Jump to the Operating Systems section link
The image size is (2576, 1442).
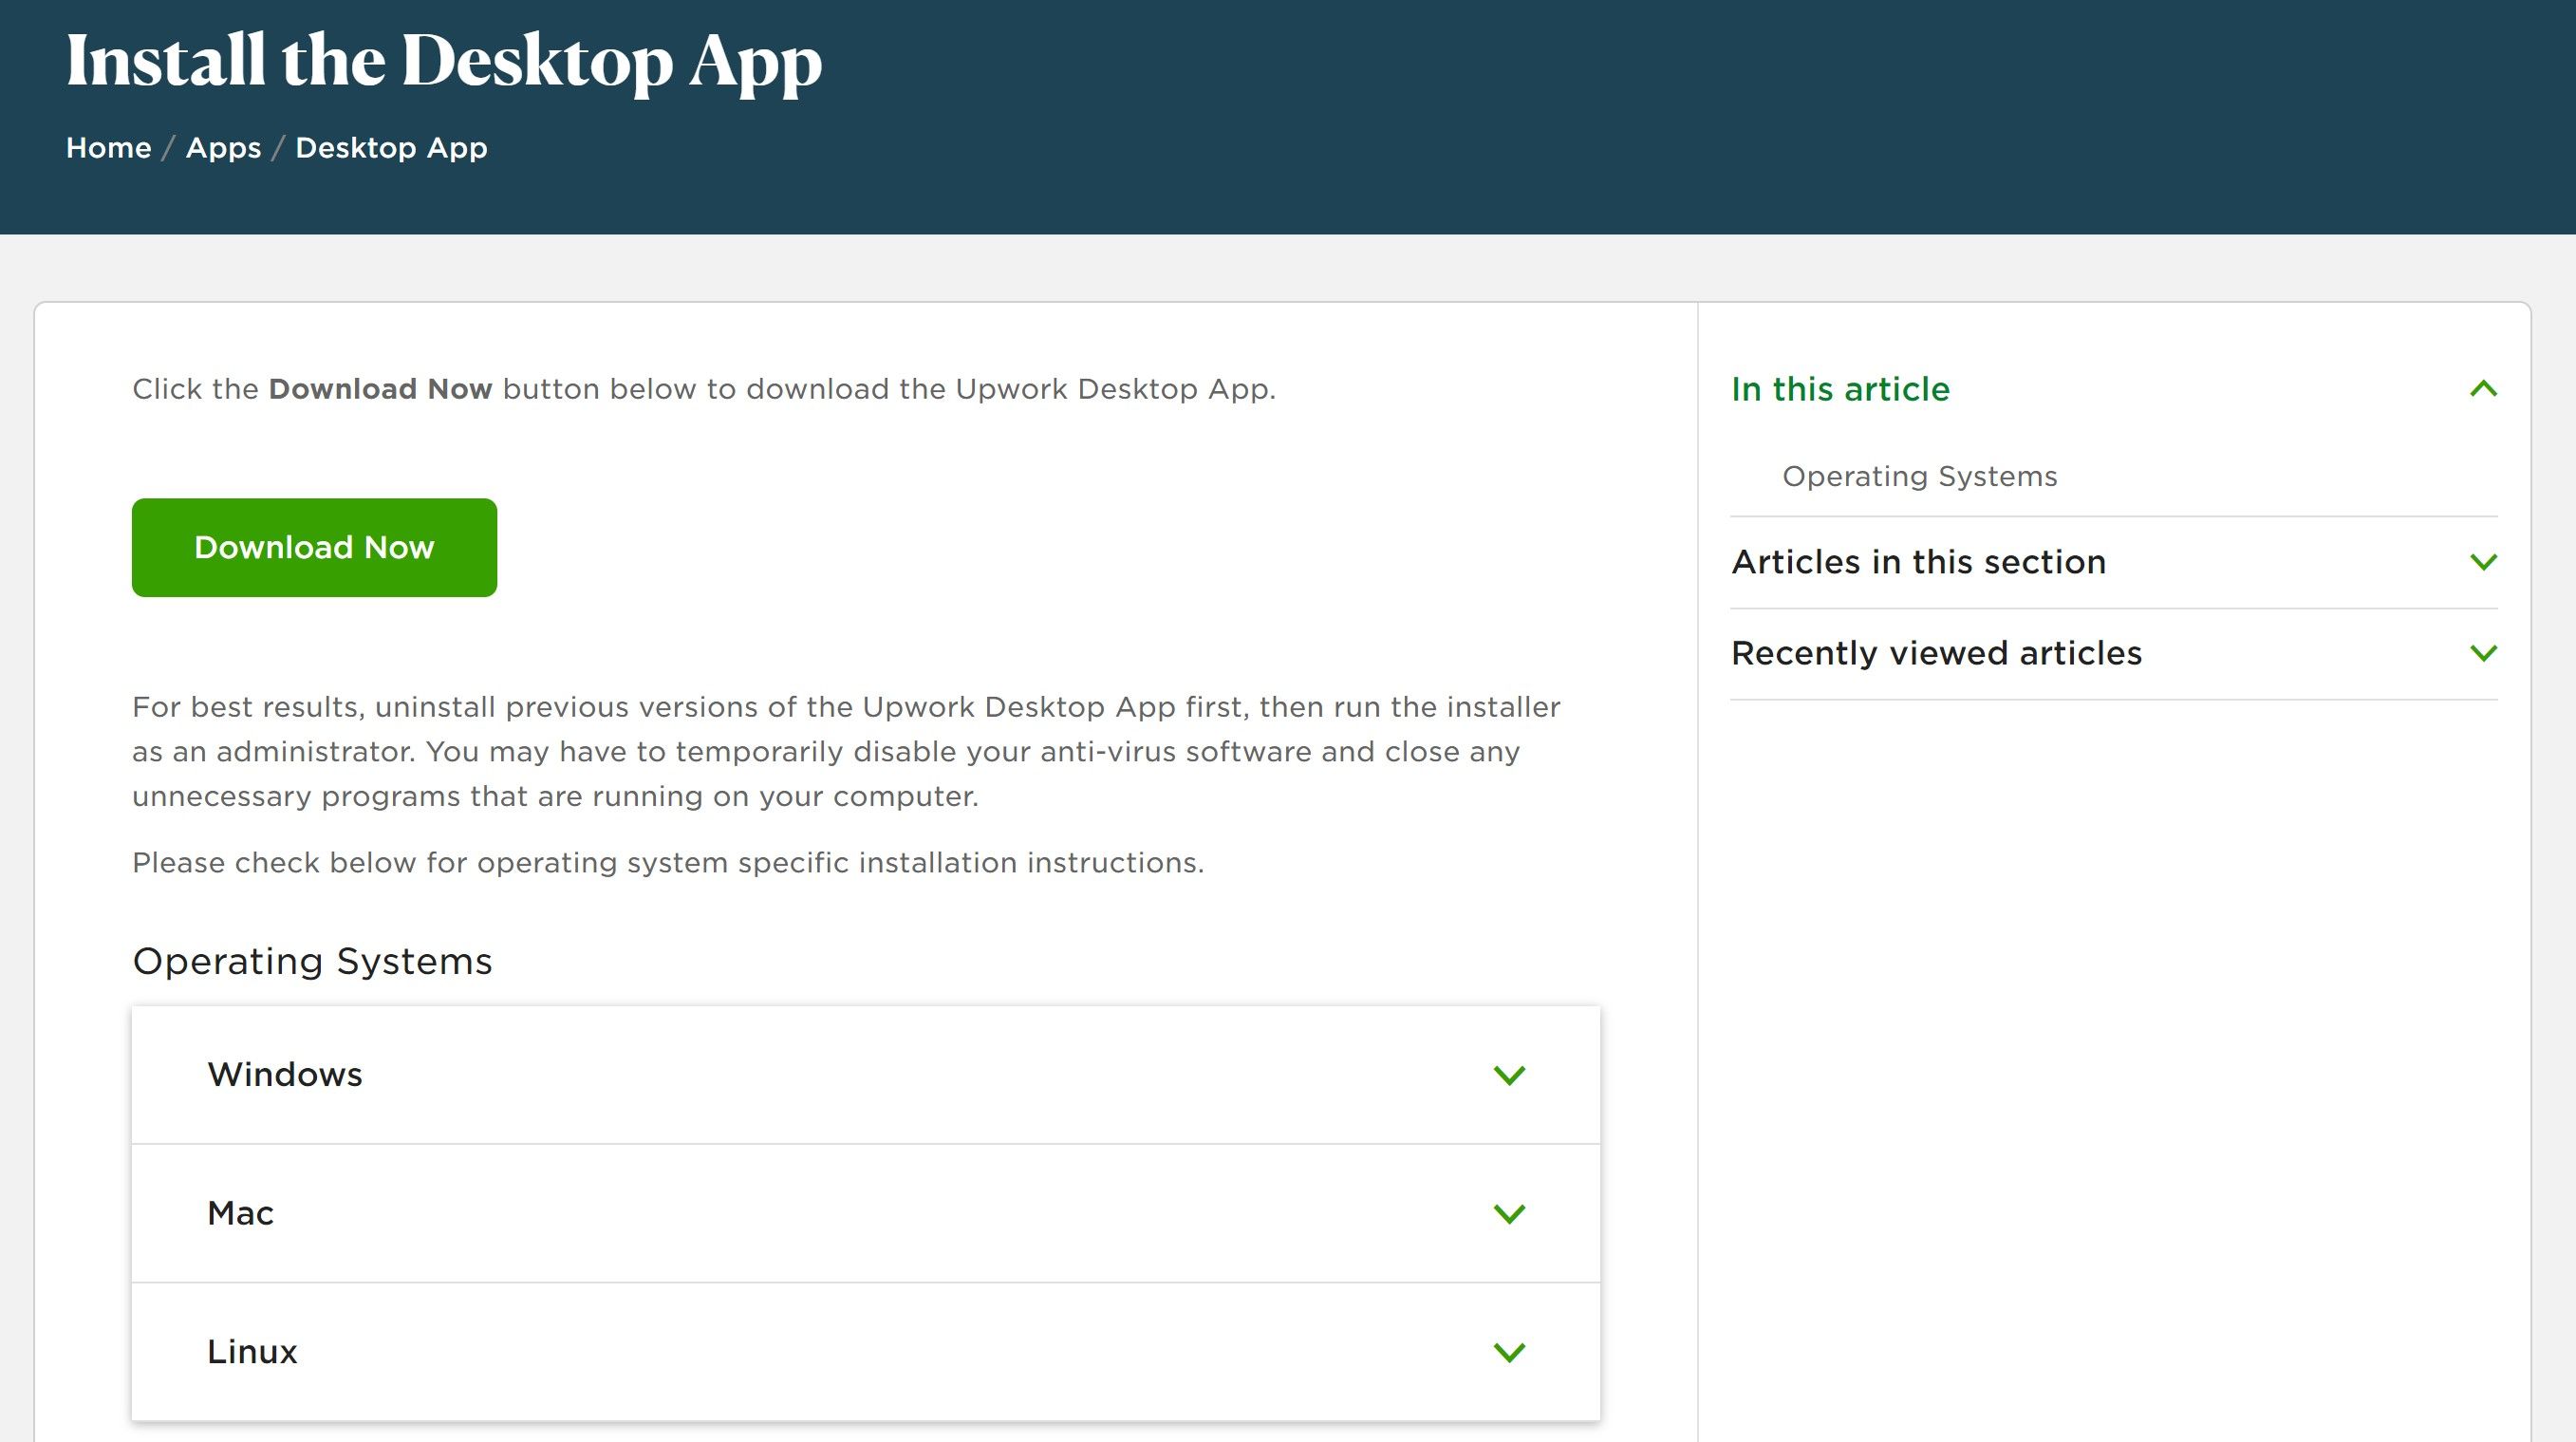[x=1920, y=476]
